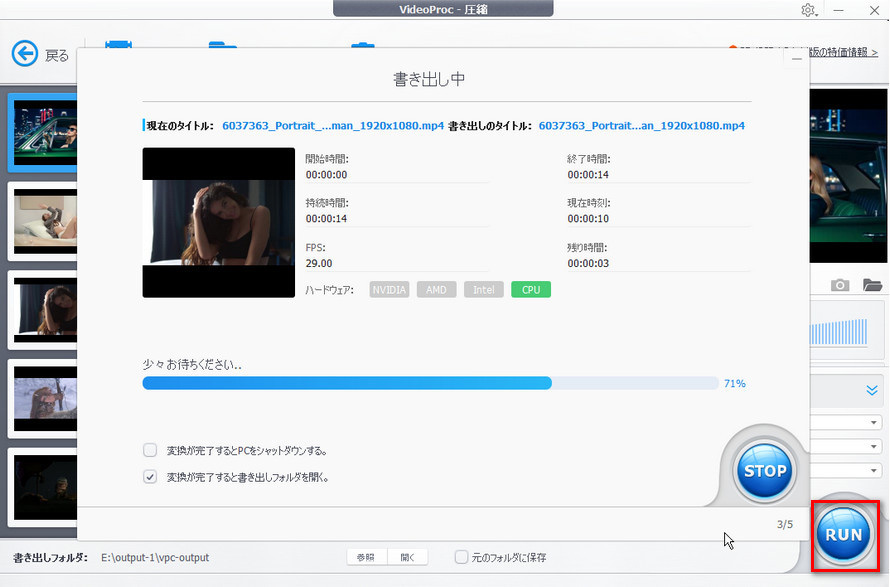Enable 元のフォルダに保存 checkbox
Viewport: 890px width, 587px height.
pos(461,558)
